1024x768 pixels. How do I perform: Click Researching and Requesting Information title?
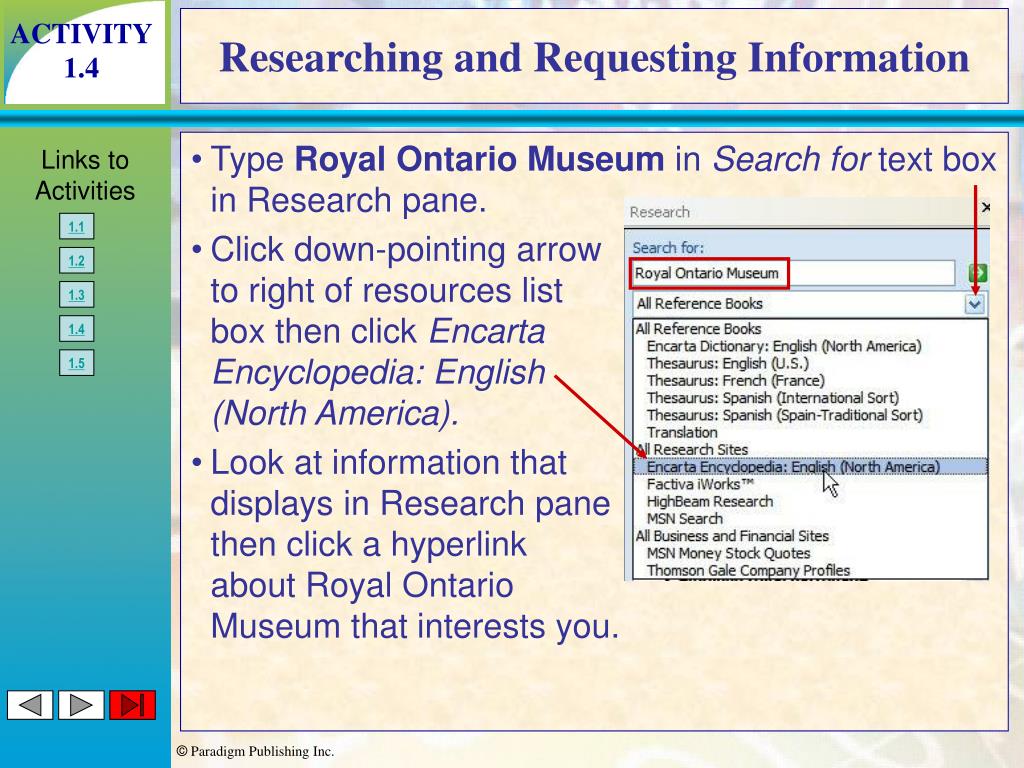pyautogui.click(x=594, y=57)
